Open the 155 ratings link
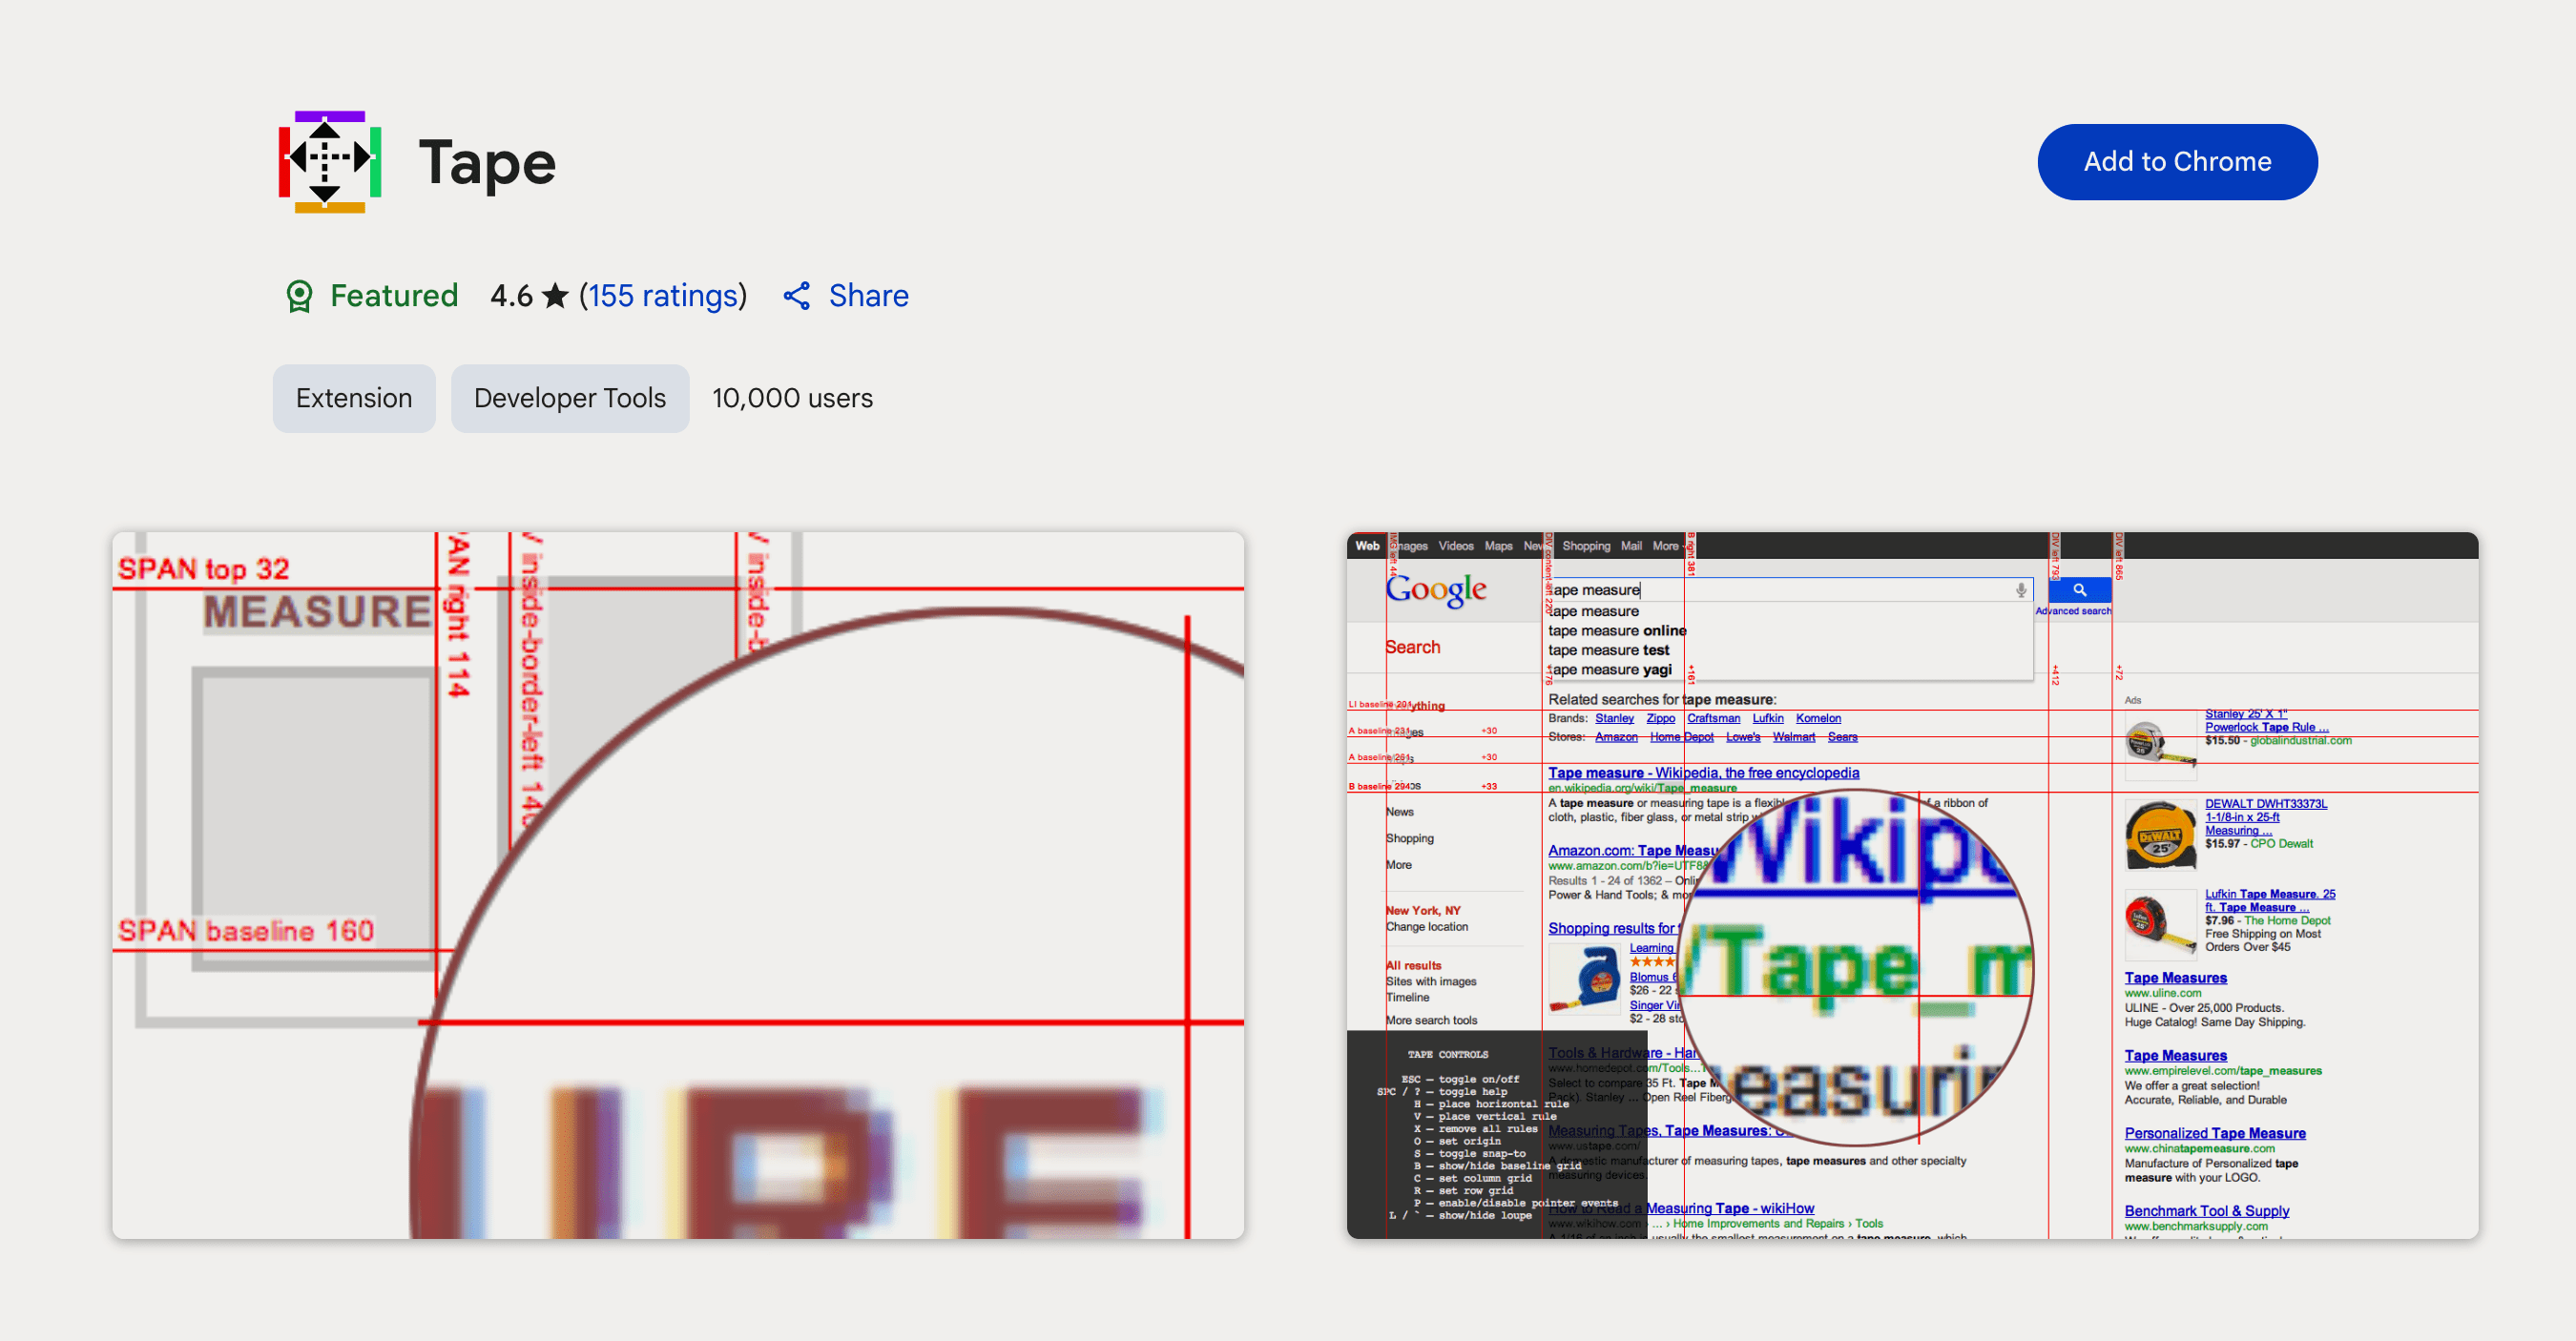The image size is (2576, 1341). tap(662, 296)
